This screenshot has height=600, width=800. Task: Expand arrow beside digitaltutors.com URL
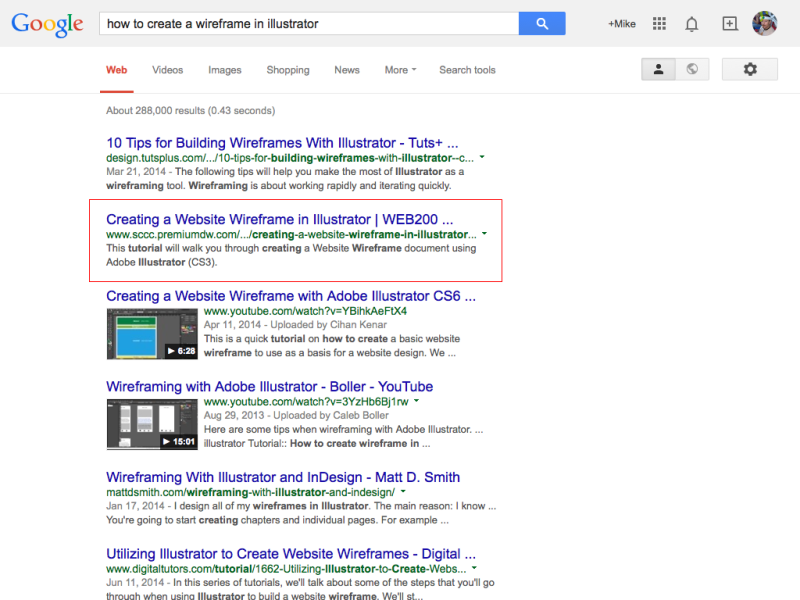(474, 568)
